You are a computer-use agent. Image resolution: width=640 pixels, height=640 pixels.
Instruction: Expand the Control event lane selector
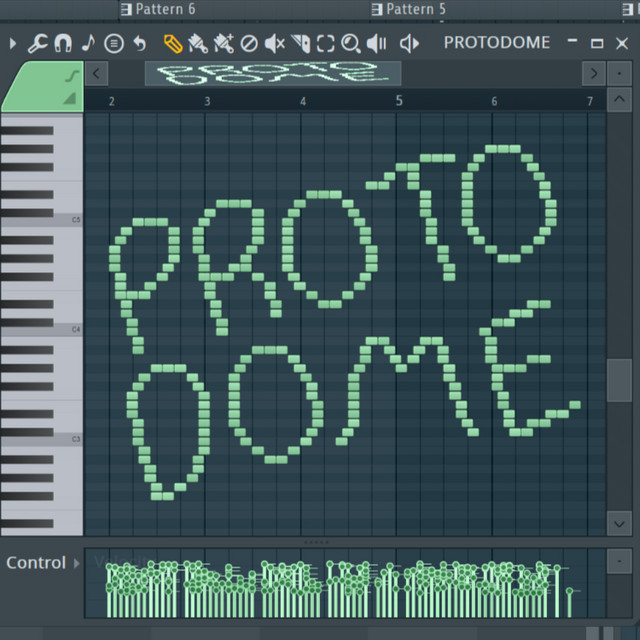tap(77, 563)
